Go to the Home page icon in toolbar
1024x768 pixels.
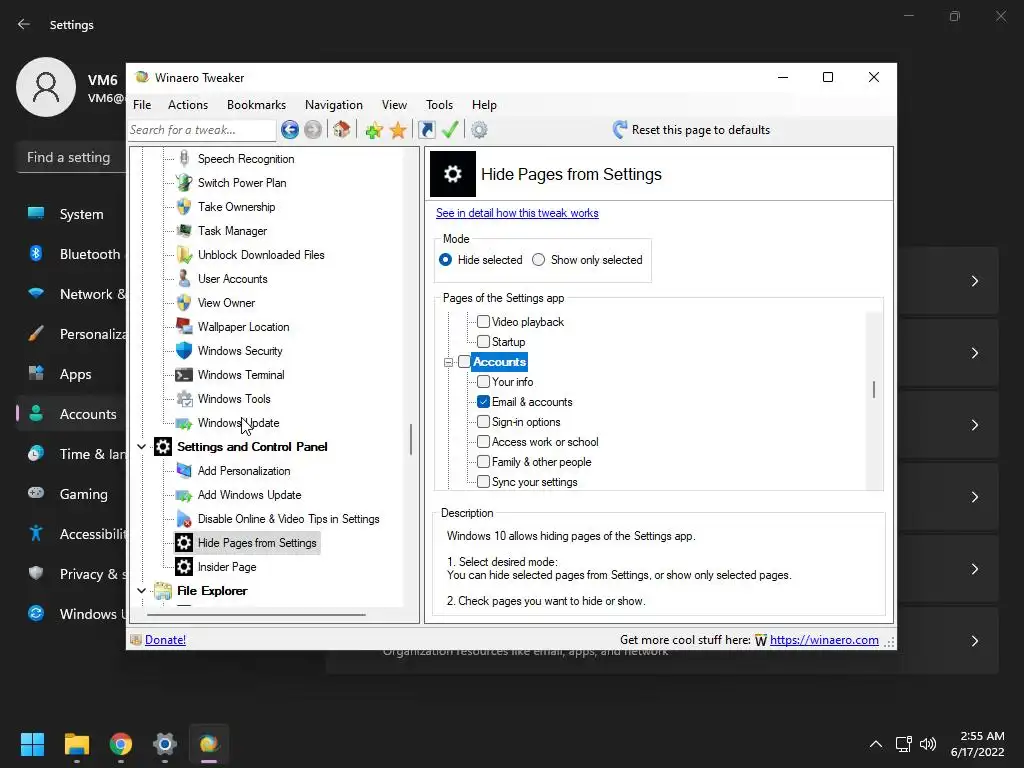pyautogui.click(x=342, y=130)
